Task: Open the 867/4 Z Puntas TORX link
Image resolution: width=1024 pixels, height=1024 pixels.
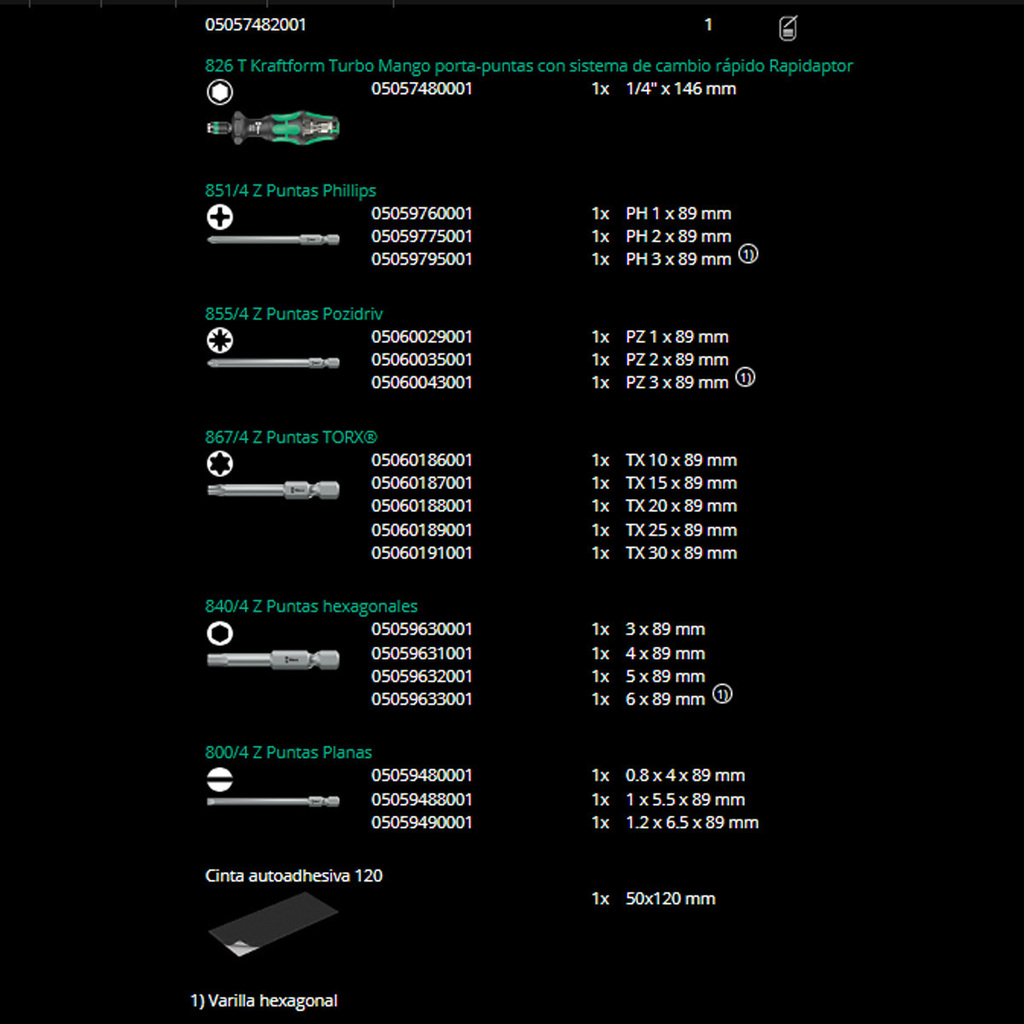Action: pos(291,438)
